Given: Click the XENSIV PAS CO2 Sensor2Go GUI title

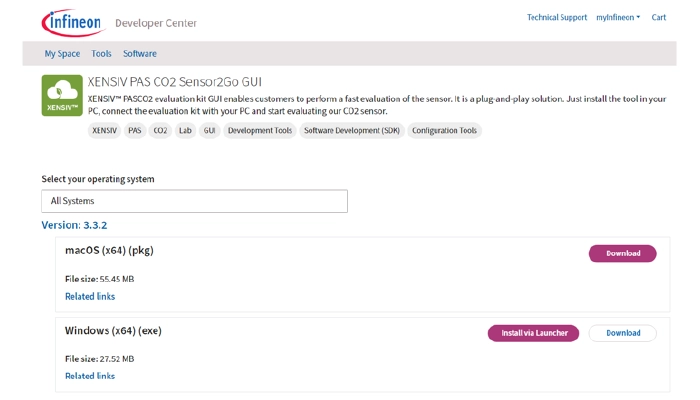Looking at the screenshot, I should (x=175, y=82).
